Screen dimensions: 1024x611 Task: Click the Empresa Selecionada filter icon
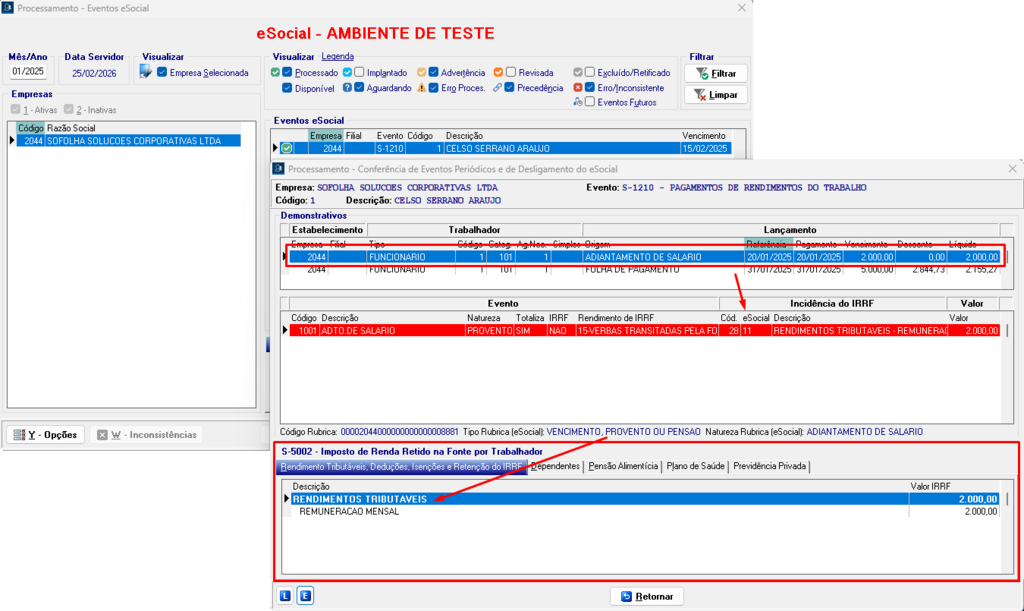click(146, 72)
